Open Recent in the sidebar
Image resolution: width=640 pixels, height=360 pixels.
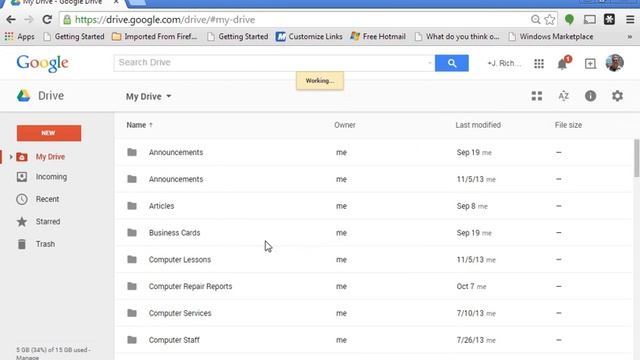tap(47, 199)
